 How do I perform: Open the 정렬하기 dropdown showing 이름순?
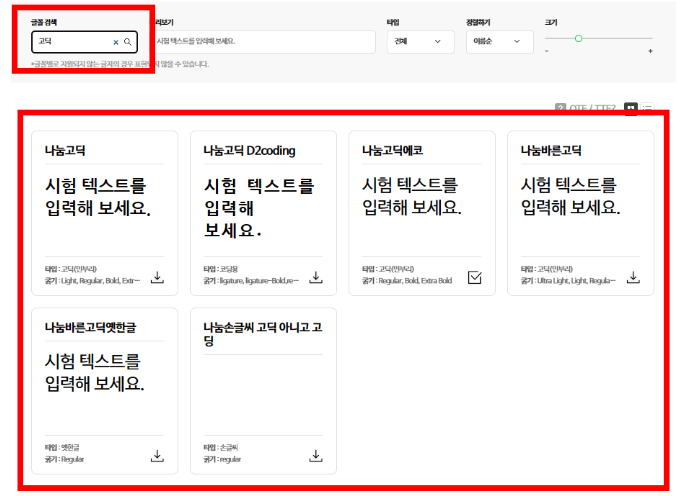(x=500, y=42)
